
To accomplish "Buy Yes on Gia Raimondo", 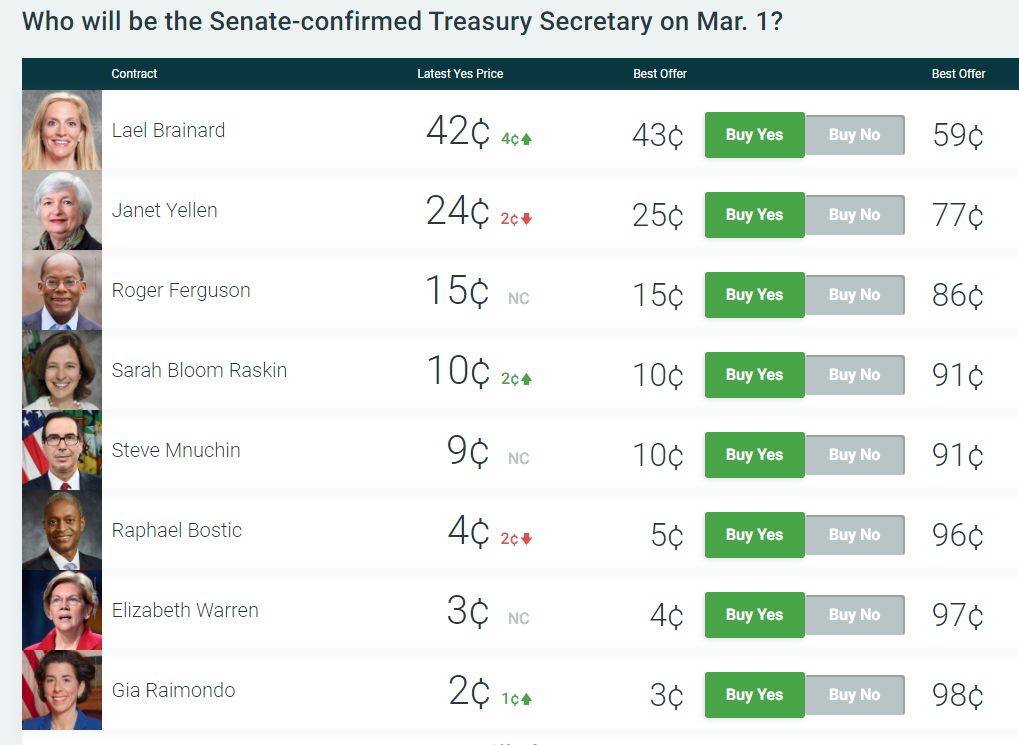I will point(754,695).
